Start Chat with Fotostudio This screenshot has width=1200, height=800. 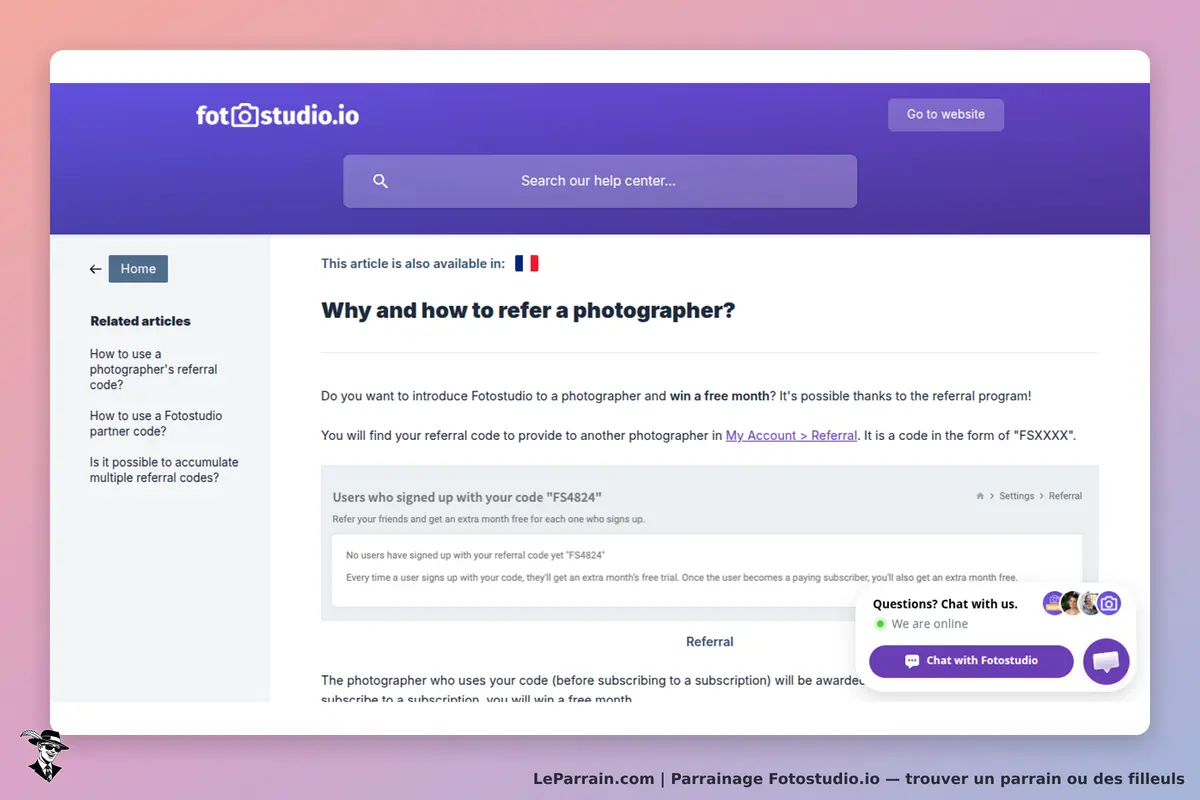click(971, 661)
